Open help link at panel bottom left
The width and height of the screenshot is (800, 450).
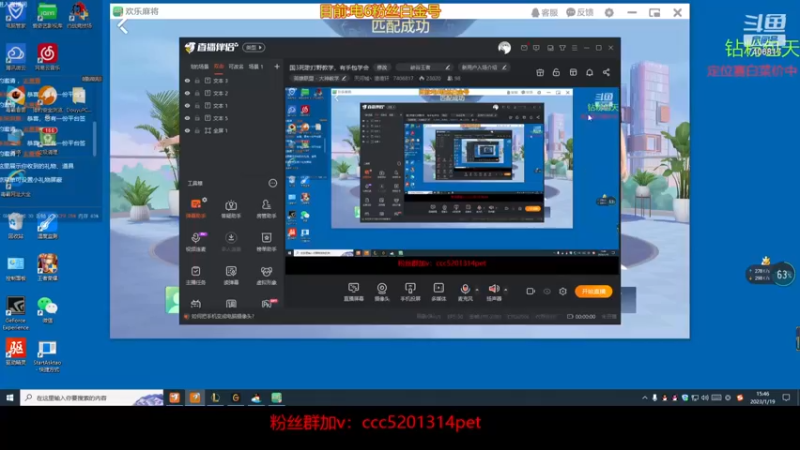tap(219, 316)
